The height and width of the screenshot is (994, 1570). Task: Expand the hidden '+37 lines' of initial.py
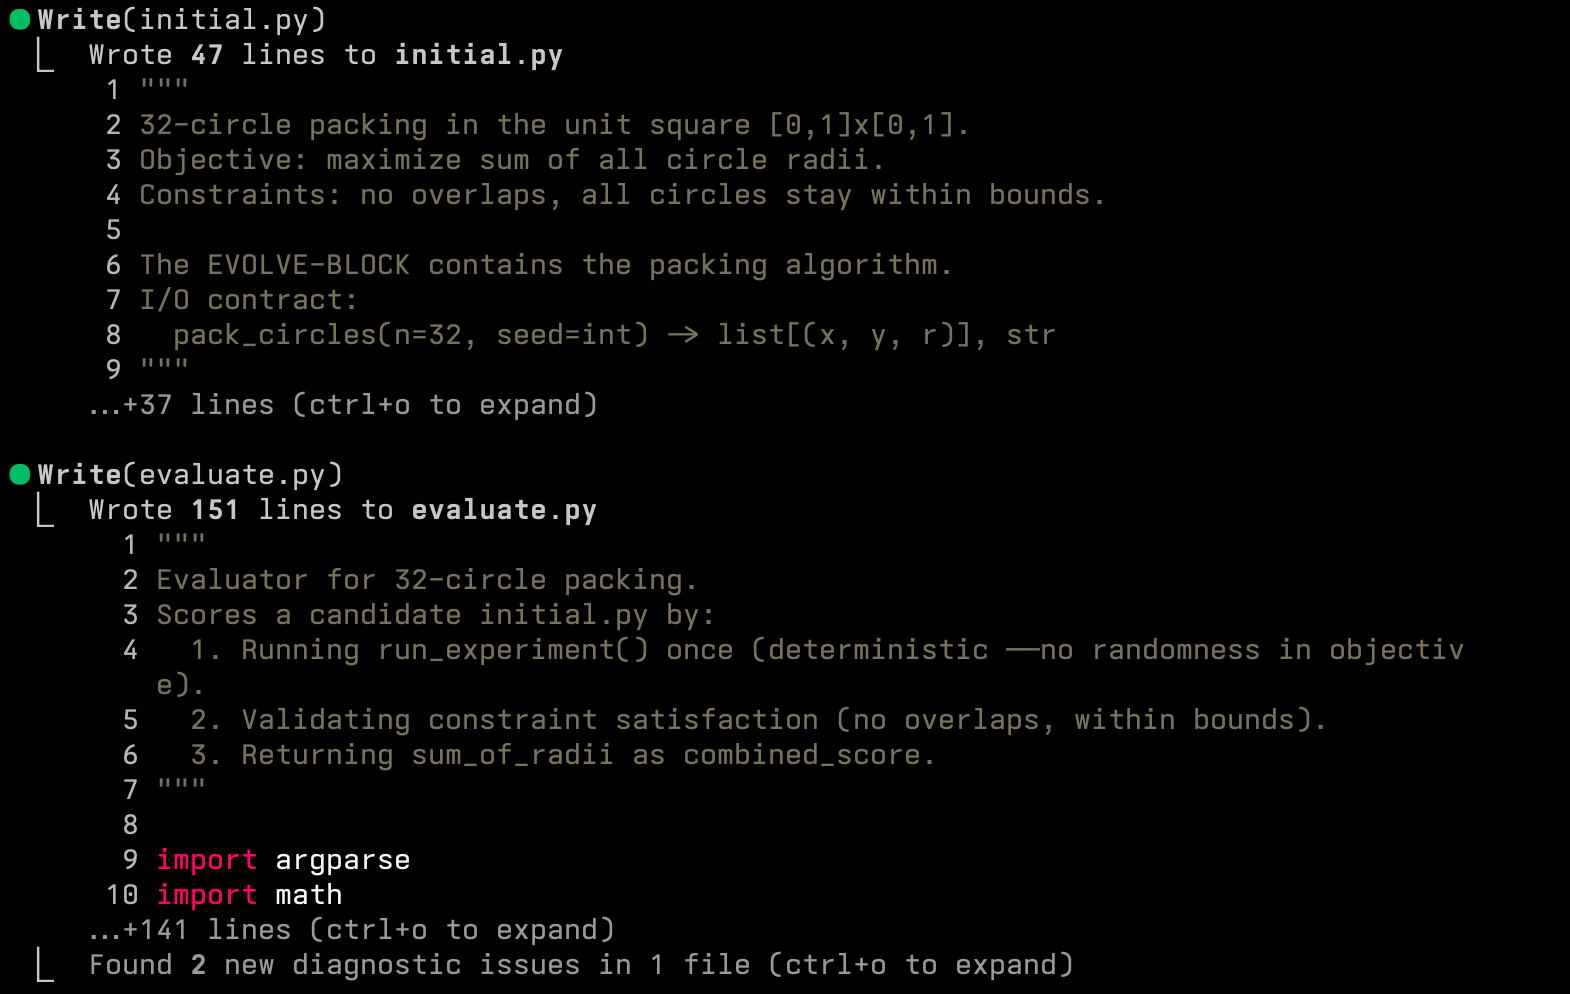tap(343, 405)
